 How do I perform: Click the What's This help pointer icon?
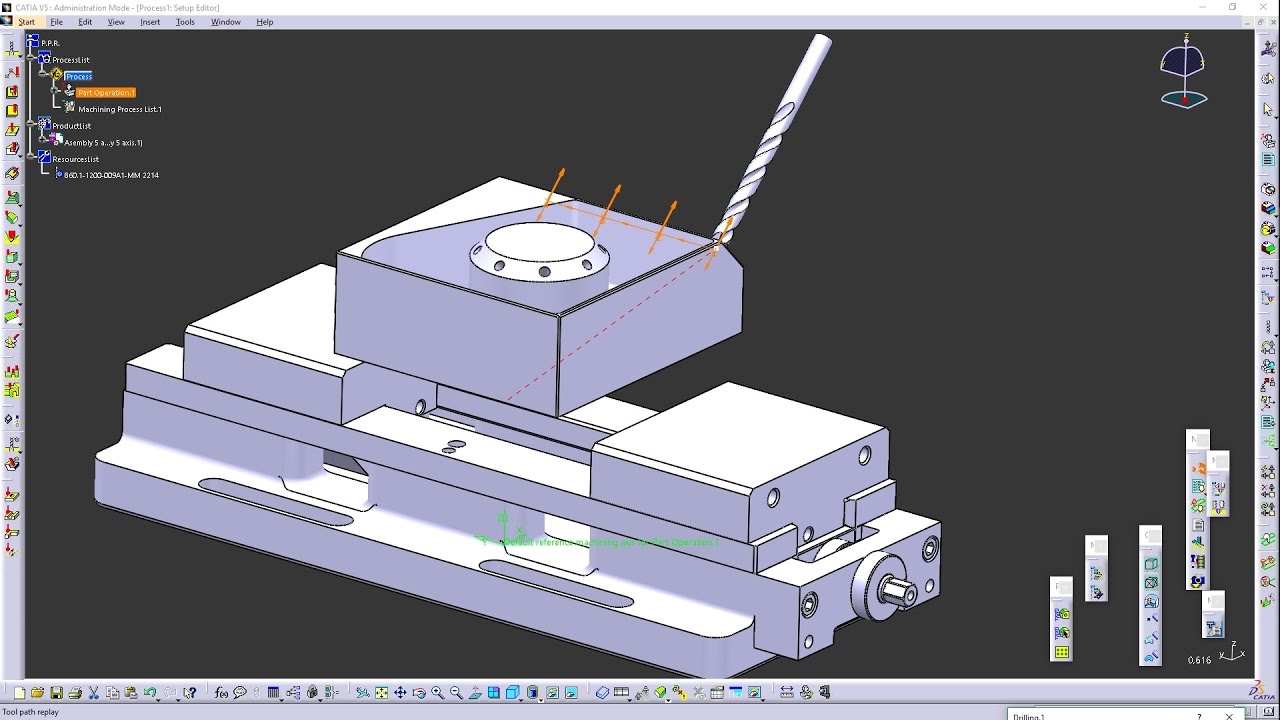click(x=190, y=692)
